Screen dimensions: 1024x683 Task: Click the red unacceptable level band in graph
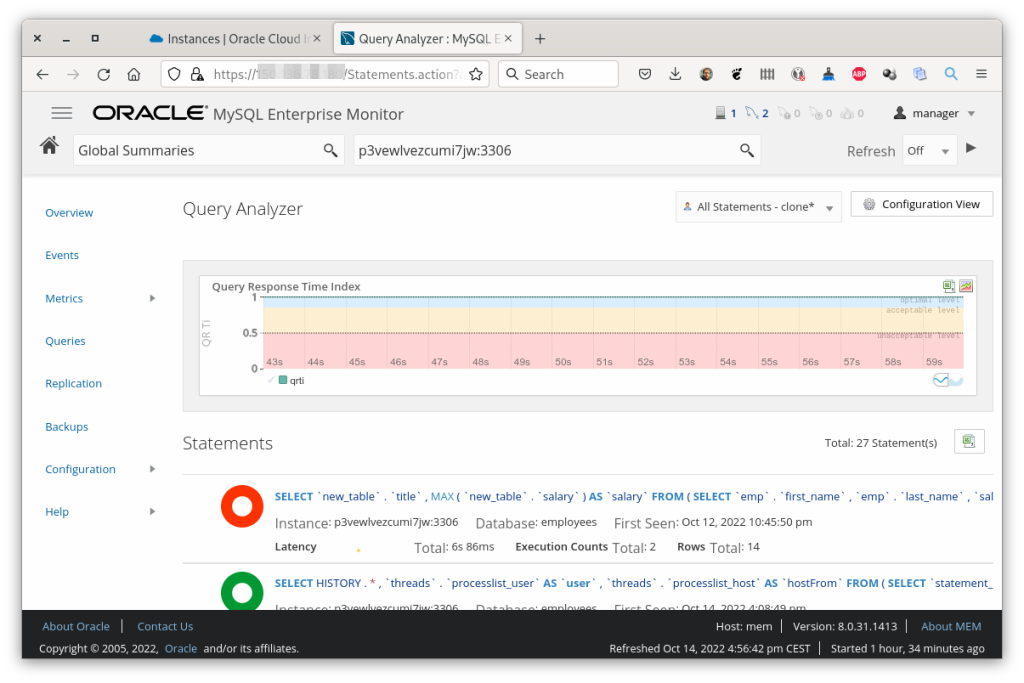pos(613,351)
